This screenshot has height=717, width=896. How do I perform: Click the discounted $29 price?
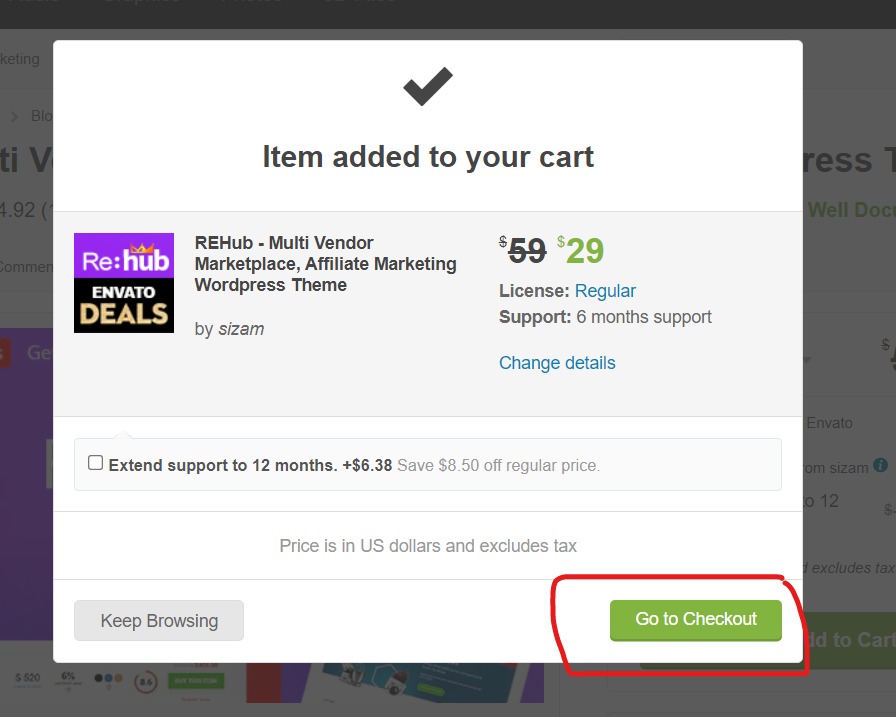pyautogui.click(x=581, y=250)
